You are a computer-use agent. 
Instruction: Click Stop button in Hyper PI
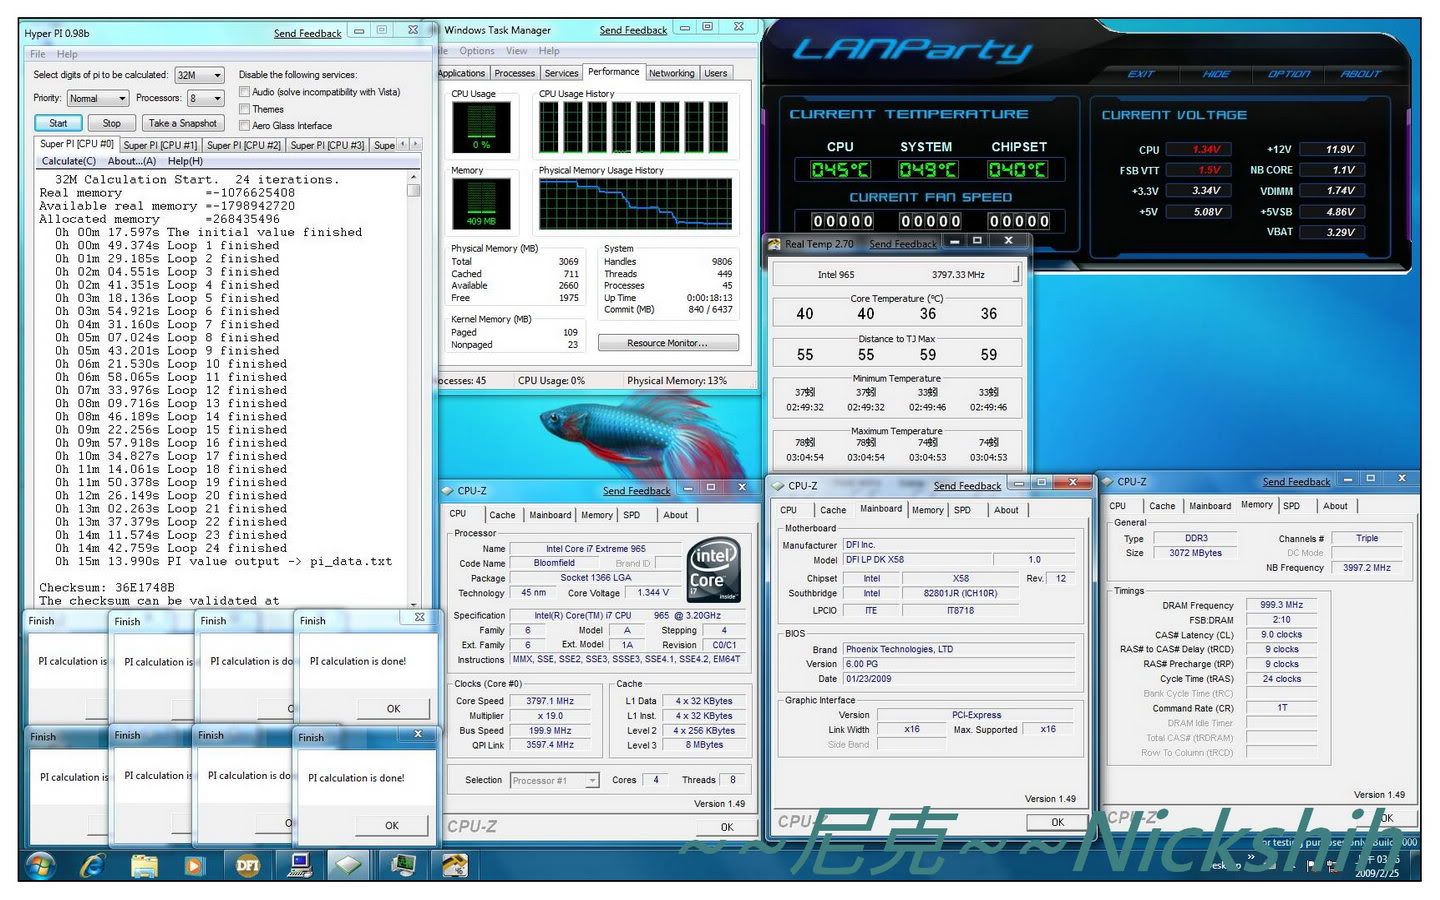click(x=111, y=123)
